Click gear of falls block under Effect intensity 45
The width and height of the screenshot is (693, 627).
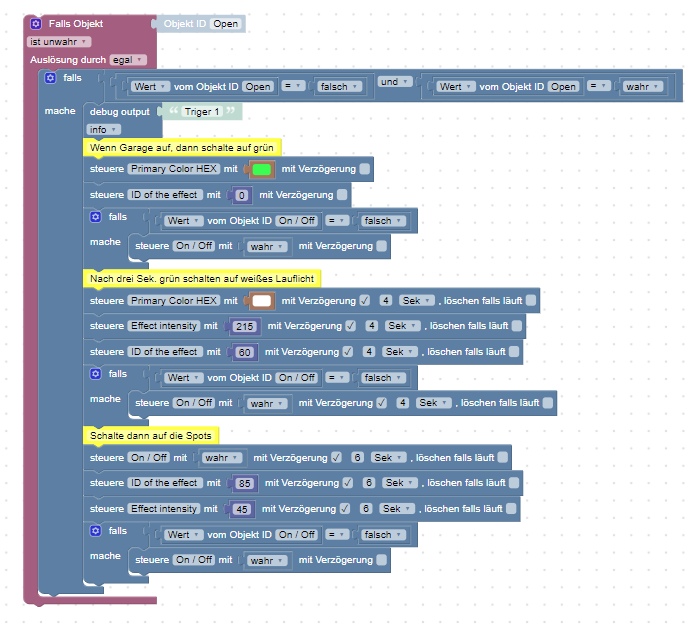95,531
